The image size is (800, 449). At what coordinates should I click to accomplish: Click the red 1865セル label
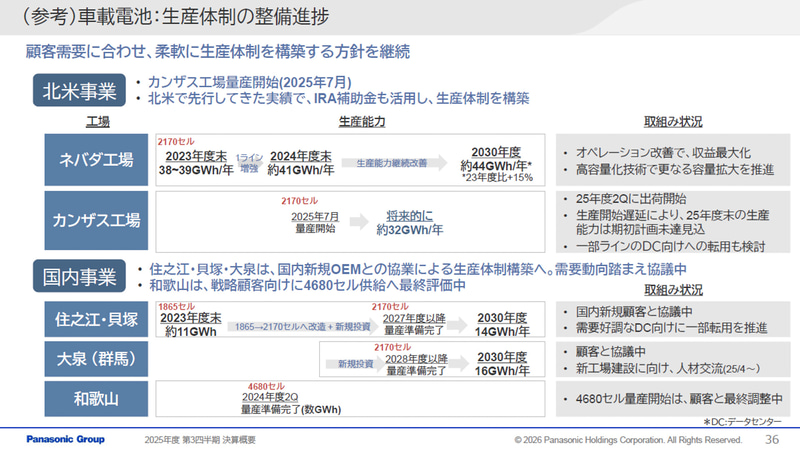176,307
